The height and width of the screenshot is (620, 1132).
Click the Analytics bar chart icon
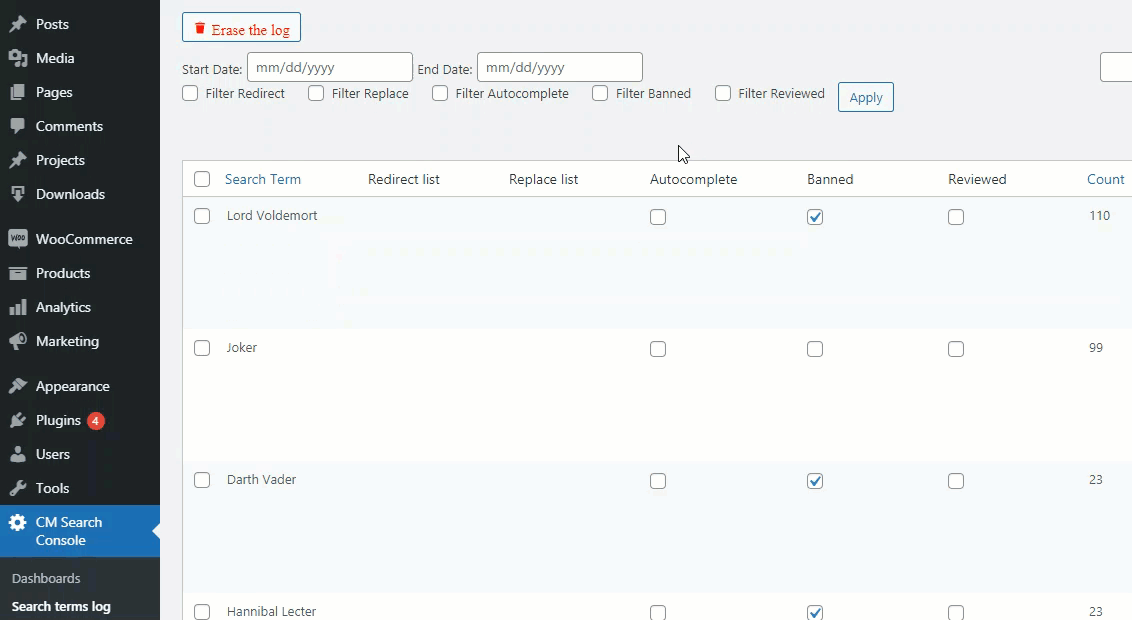18,307
